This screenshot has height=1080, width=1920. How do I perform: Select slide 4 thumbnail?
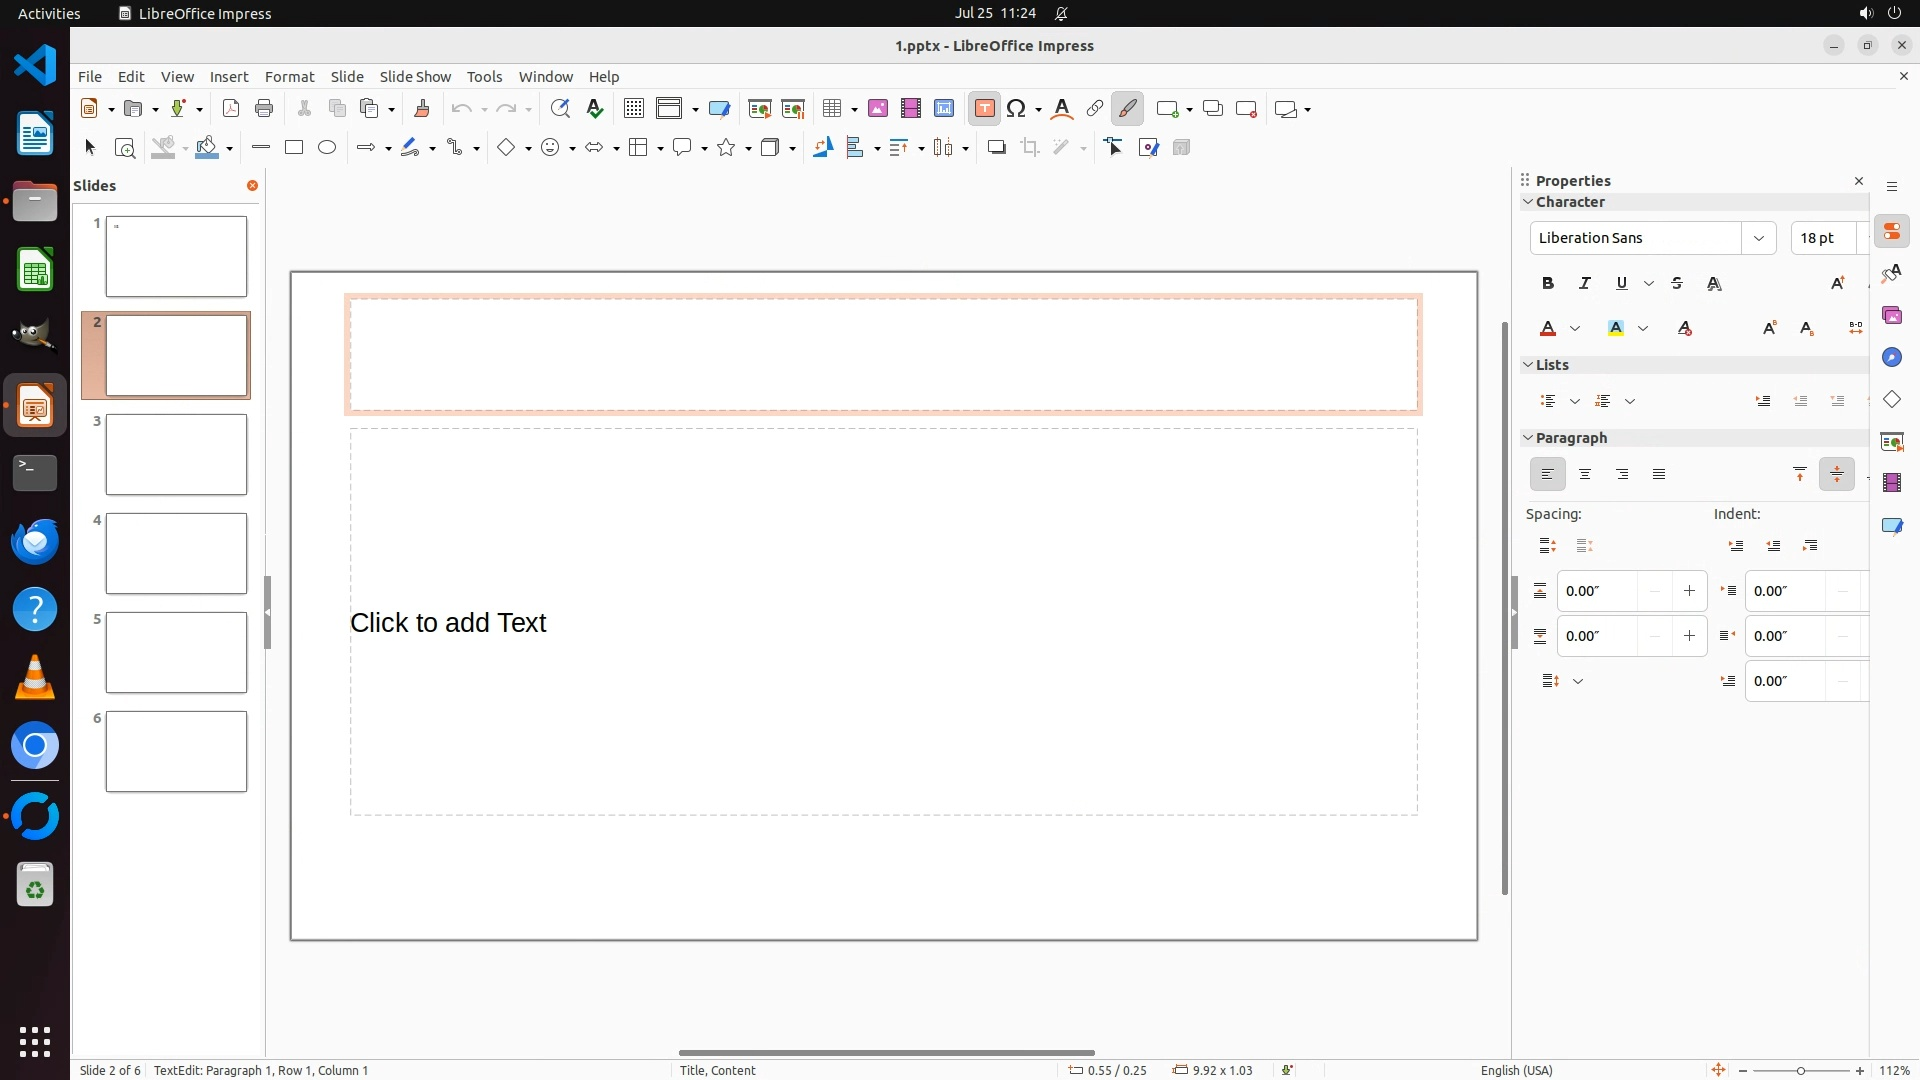point(176,554)
